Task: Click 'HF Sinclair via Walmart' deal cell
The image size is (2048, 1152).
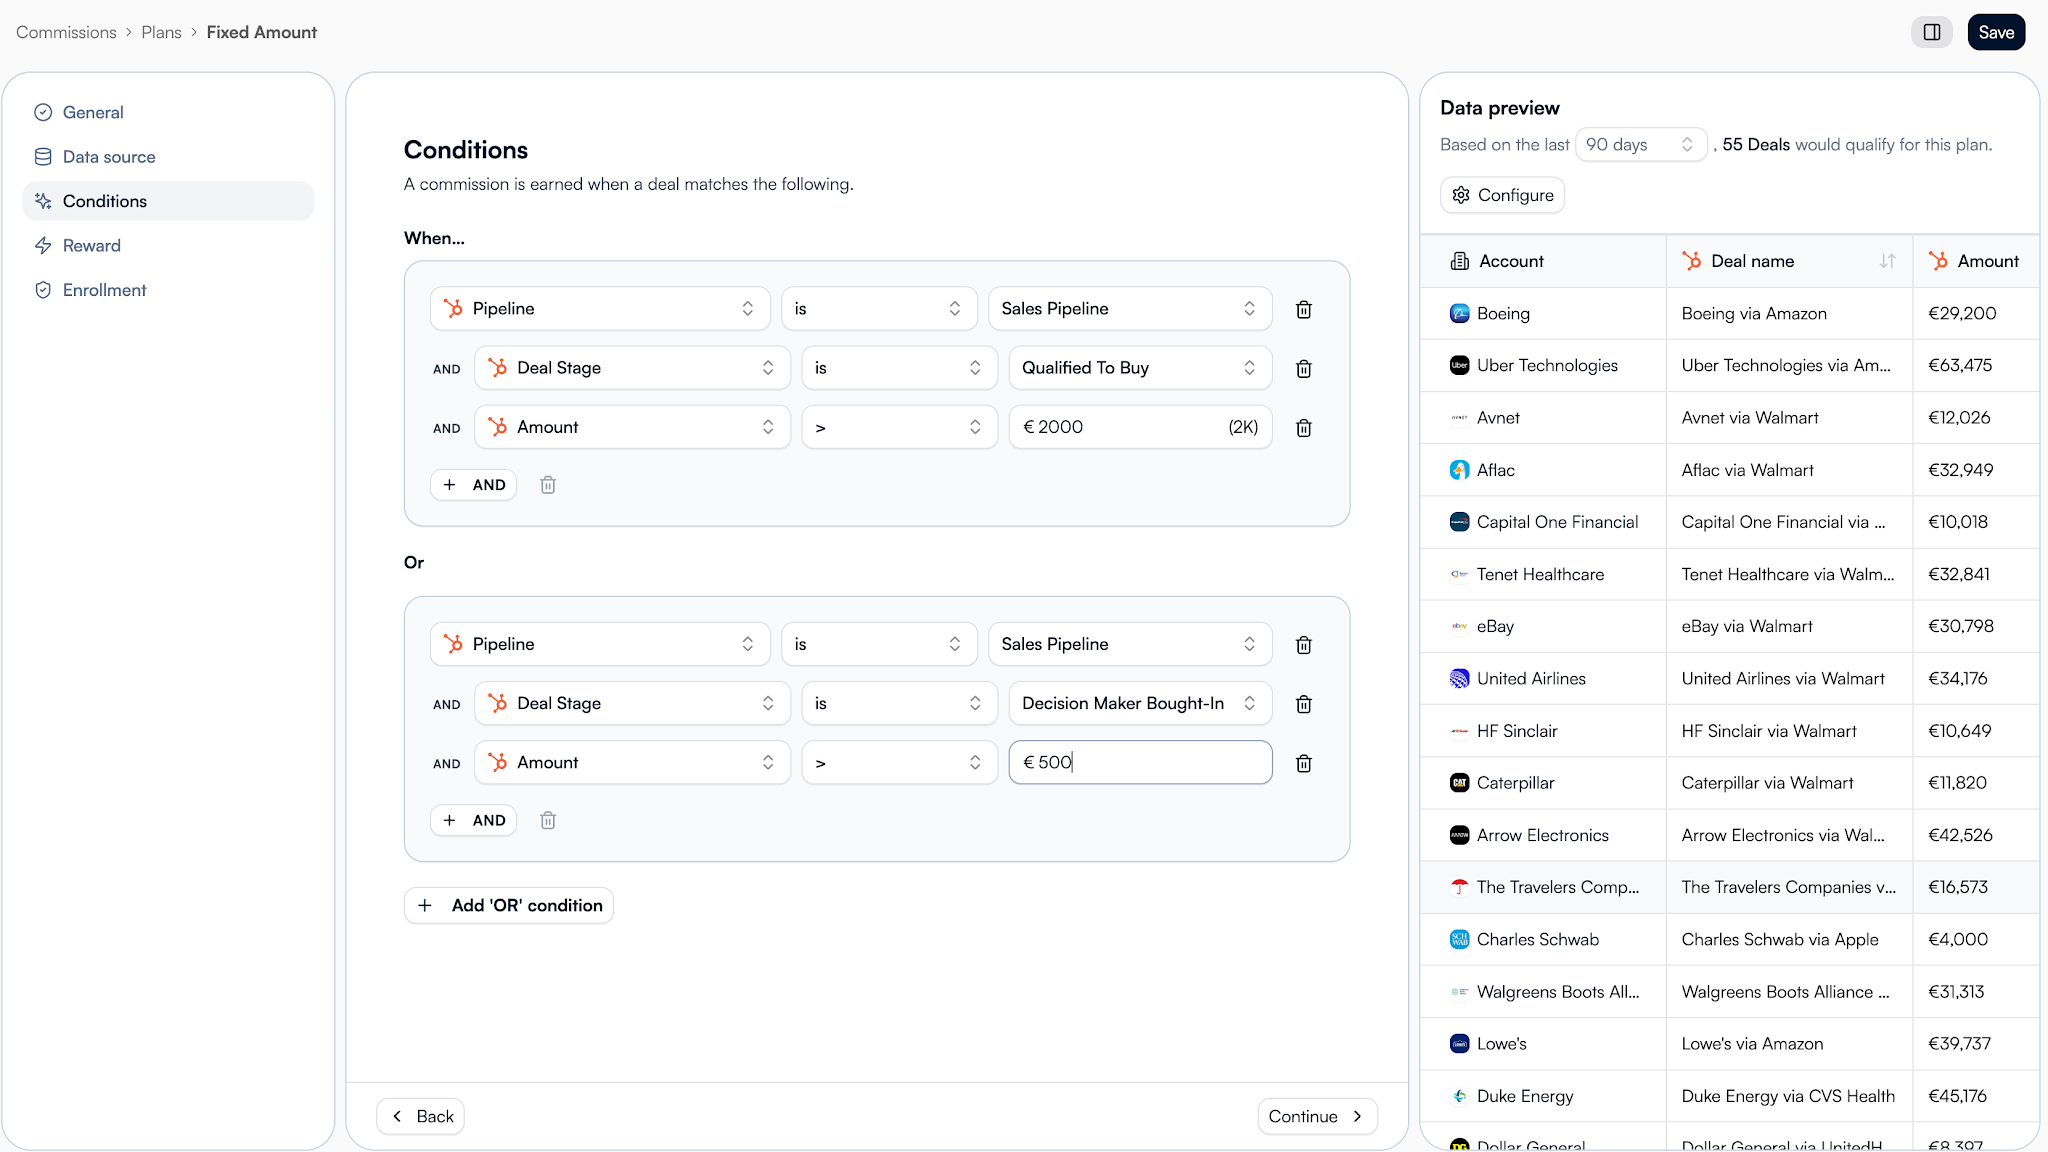Action: [1789, 731]
